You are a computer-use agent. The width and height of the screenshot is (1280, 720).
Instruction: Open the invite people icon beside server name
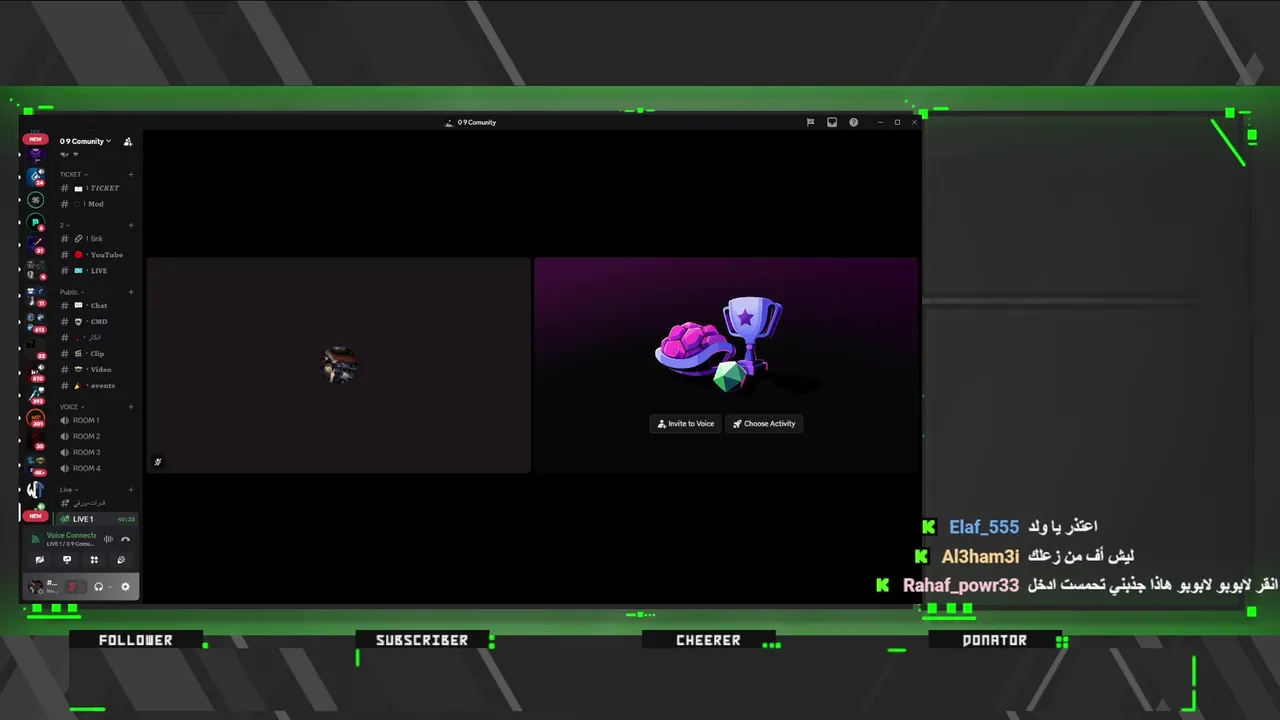pos(127,142)
